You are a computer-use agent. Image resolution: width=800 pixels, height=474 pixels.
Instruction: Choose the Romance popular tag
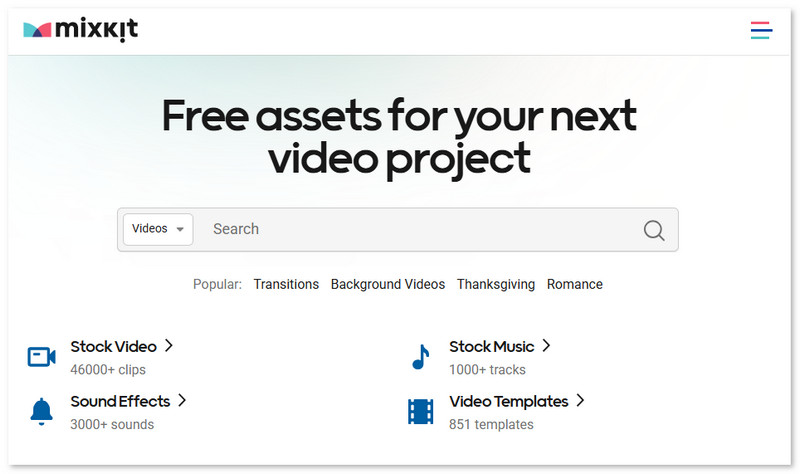575,284
